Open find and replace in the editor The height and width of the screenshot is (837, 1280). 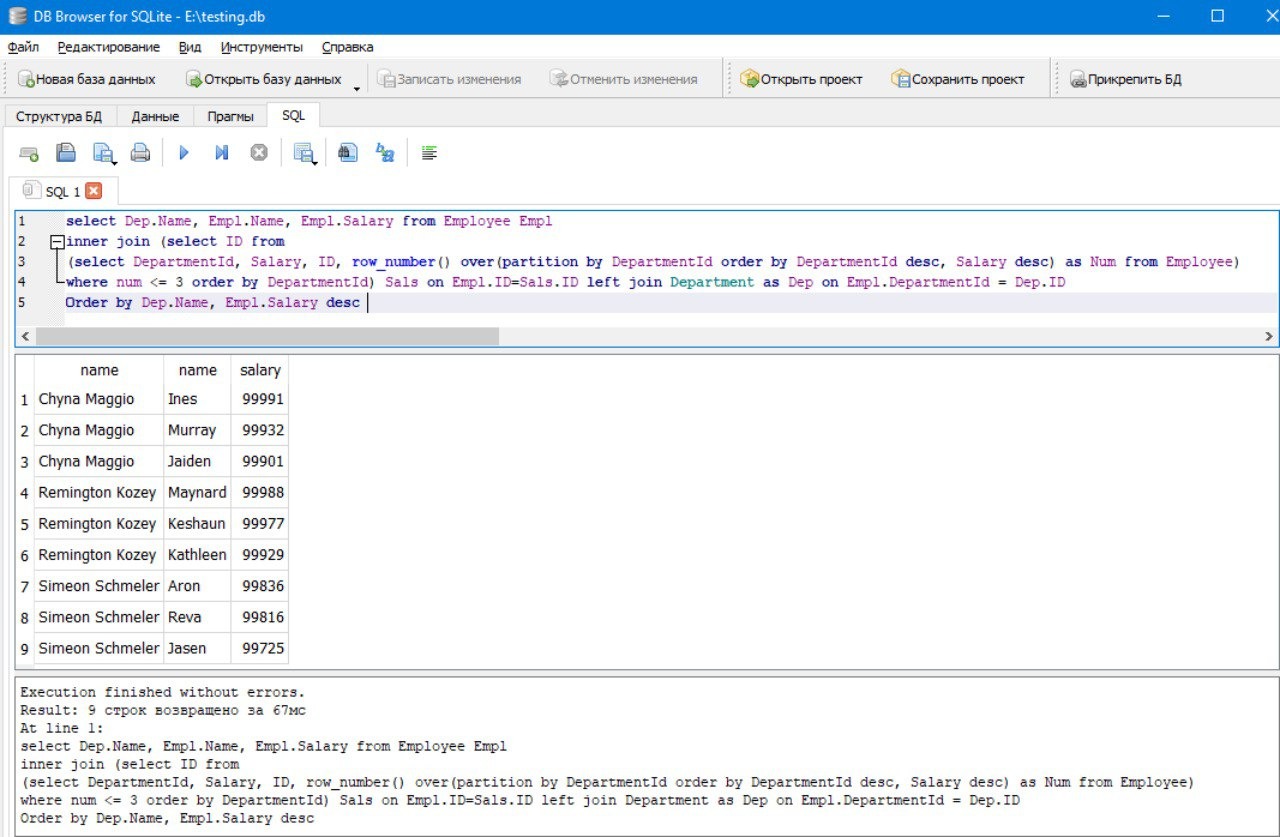385,153
